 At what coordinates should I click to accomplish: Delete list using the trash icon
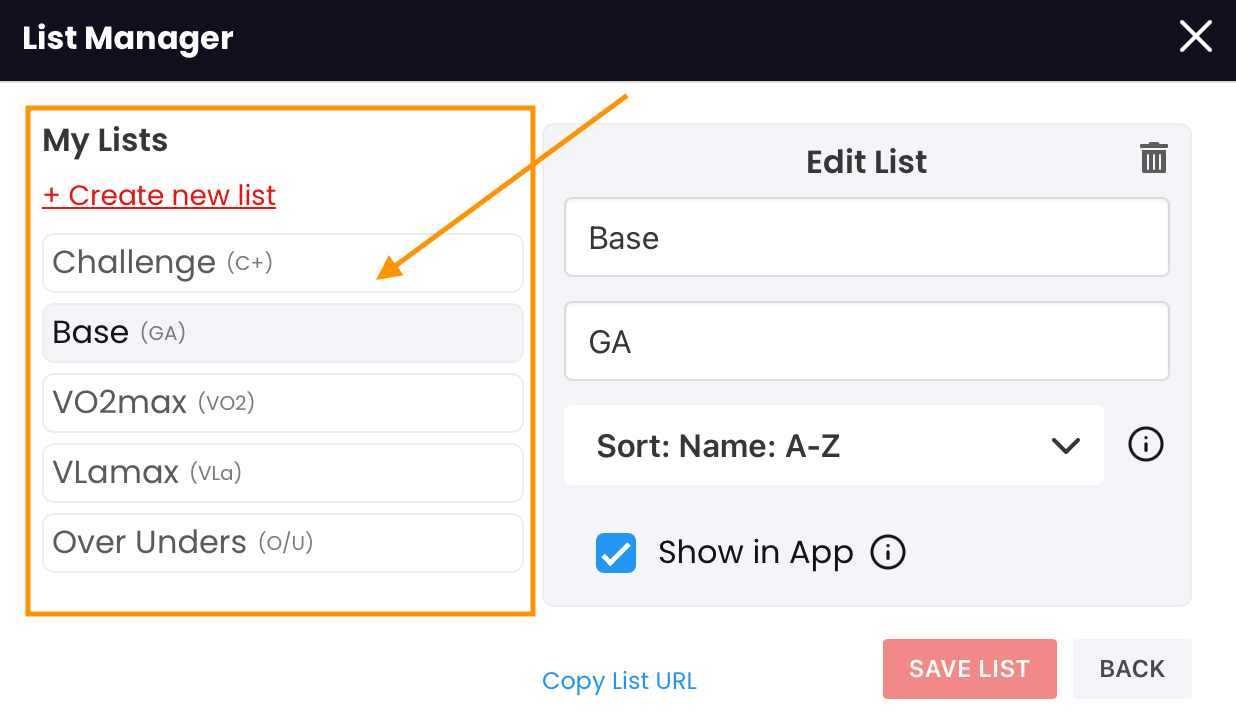pyautogui.click(x=1153, y=158)
